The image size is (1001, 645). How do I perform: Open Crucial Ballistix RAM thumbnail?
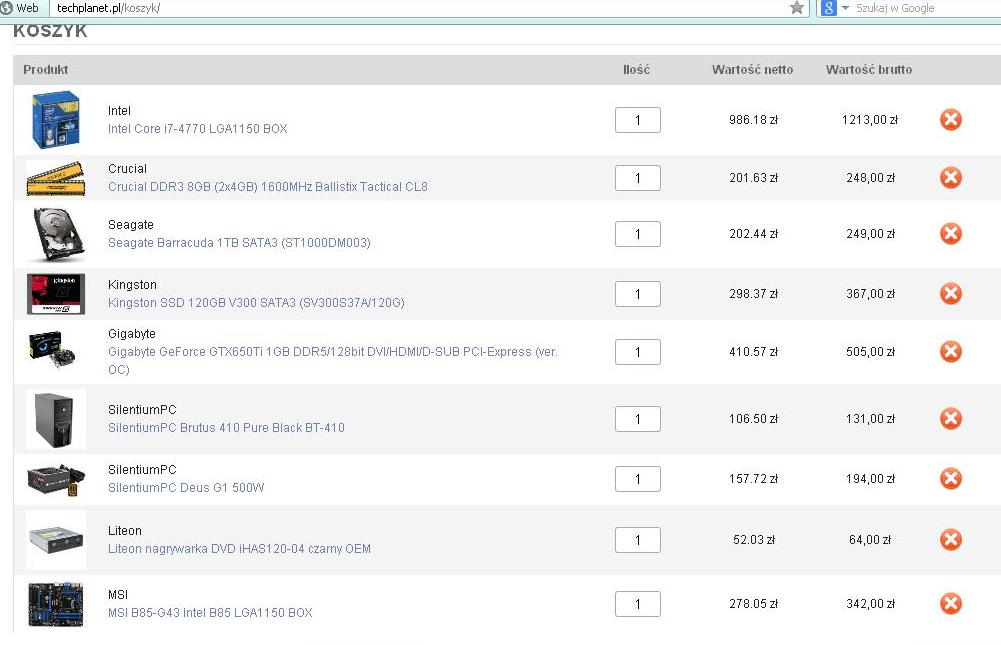point(56,178)
